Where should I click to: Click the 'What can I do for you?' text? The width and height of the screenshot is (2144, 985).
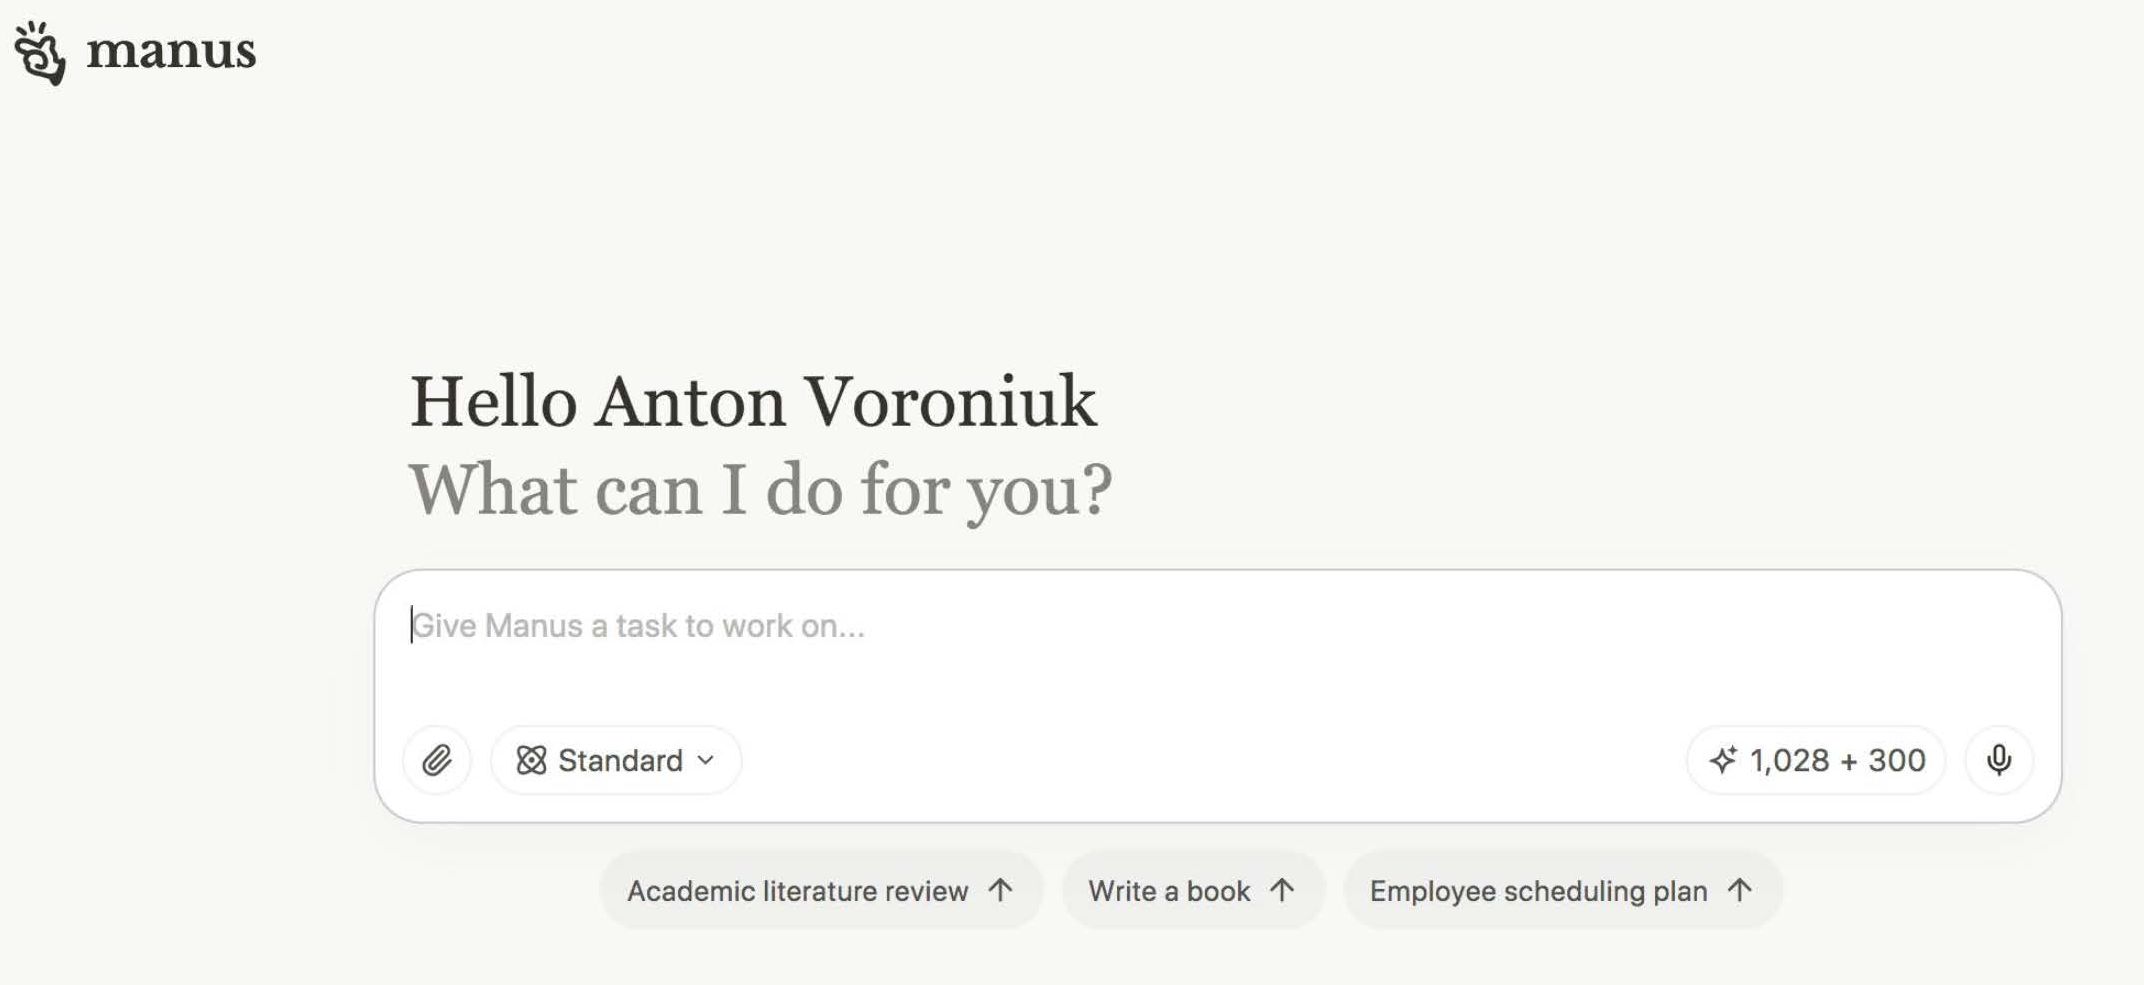coord(760,490)
